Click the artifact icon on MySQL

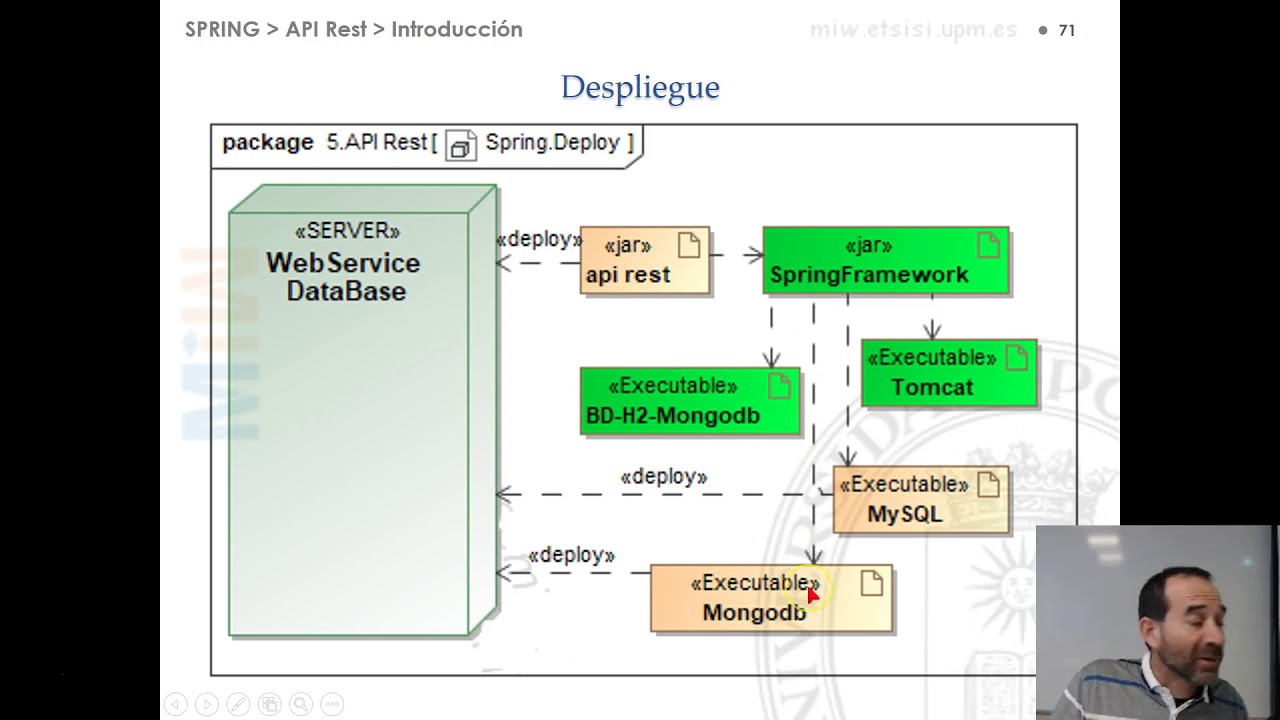click(988, 485)
